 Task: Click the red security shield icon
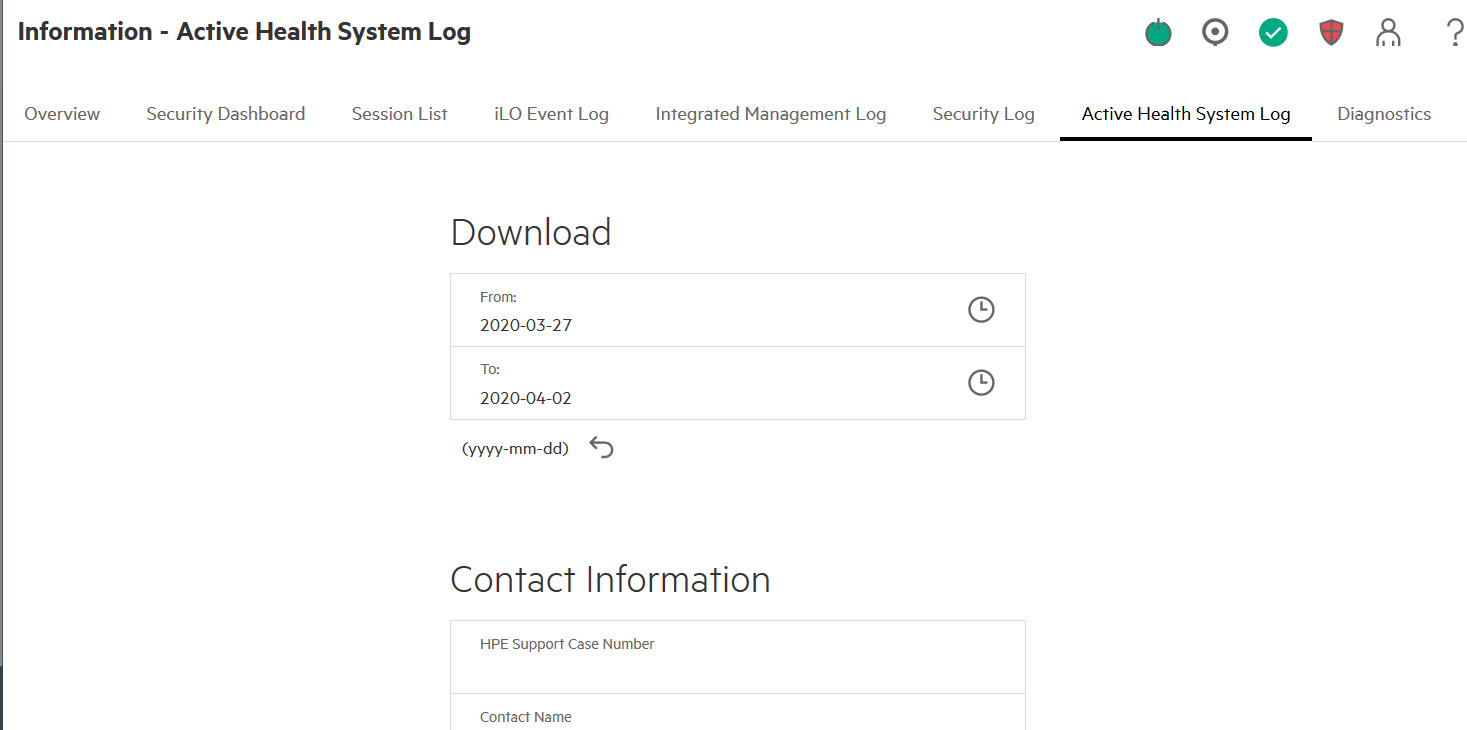pyautogui.click(x=1331, y=34)
